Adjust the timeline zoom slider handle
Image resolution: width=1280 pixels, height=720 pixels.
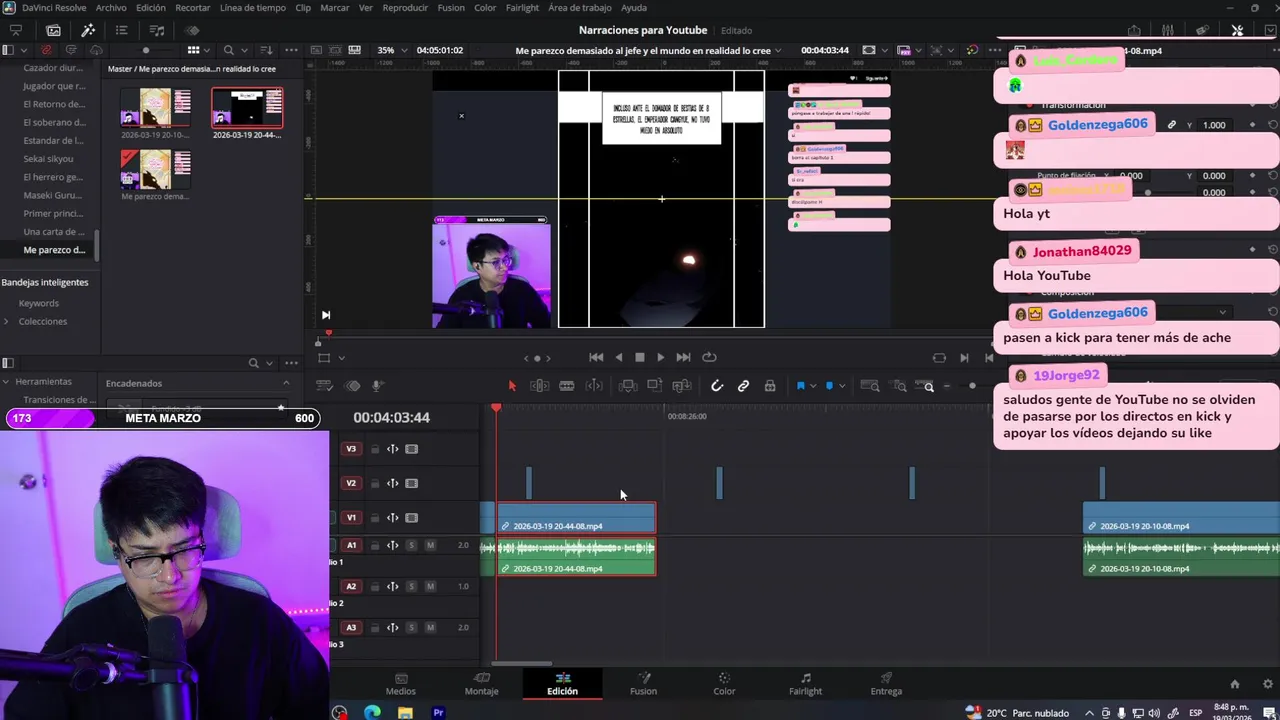[972, 386]
